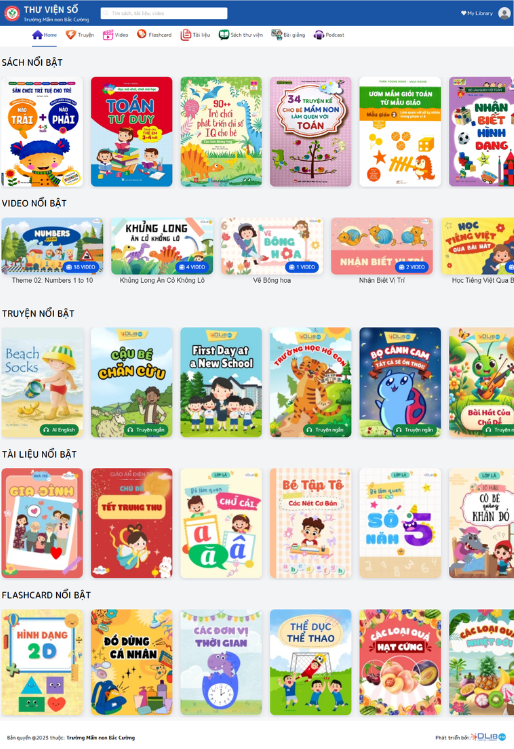
Task: Open the Beach Socks story
Action: [42, 382]
